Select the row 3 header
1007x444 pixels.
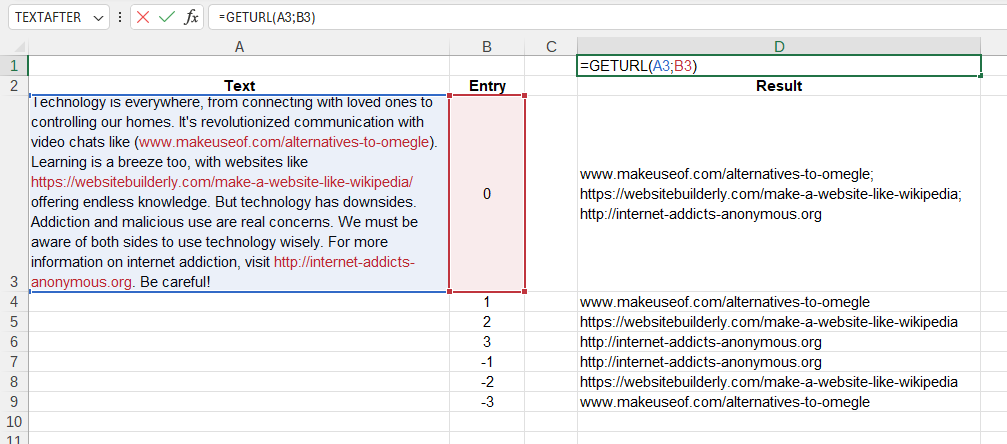[14, 282]
